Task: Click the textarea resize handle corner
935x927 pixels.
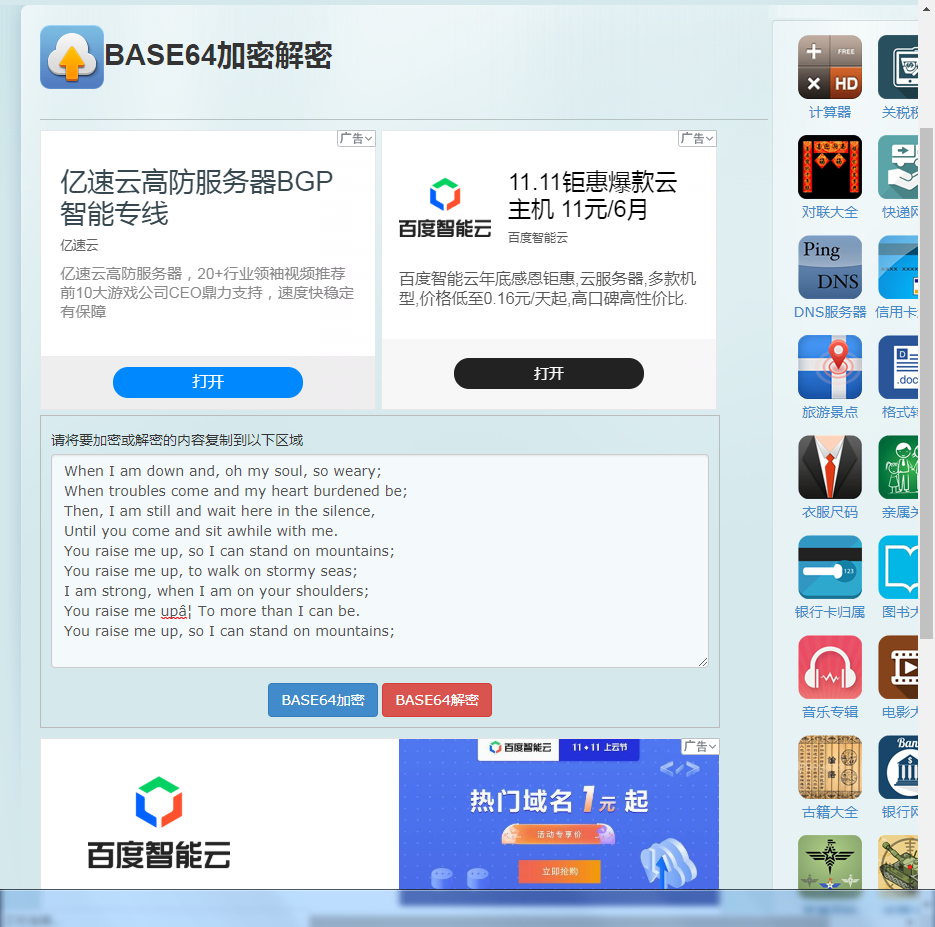Action: 703,662
